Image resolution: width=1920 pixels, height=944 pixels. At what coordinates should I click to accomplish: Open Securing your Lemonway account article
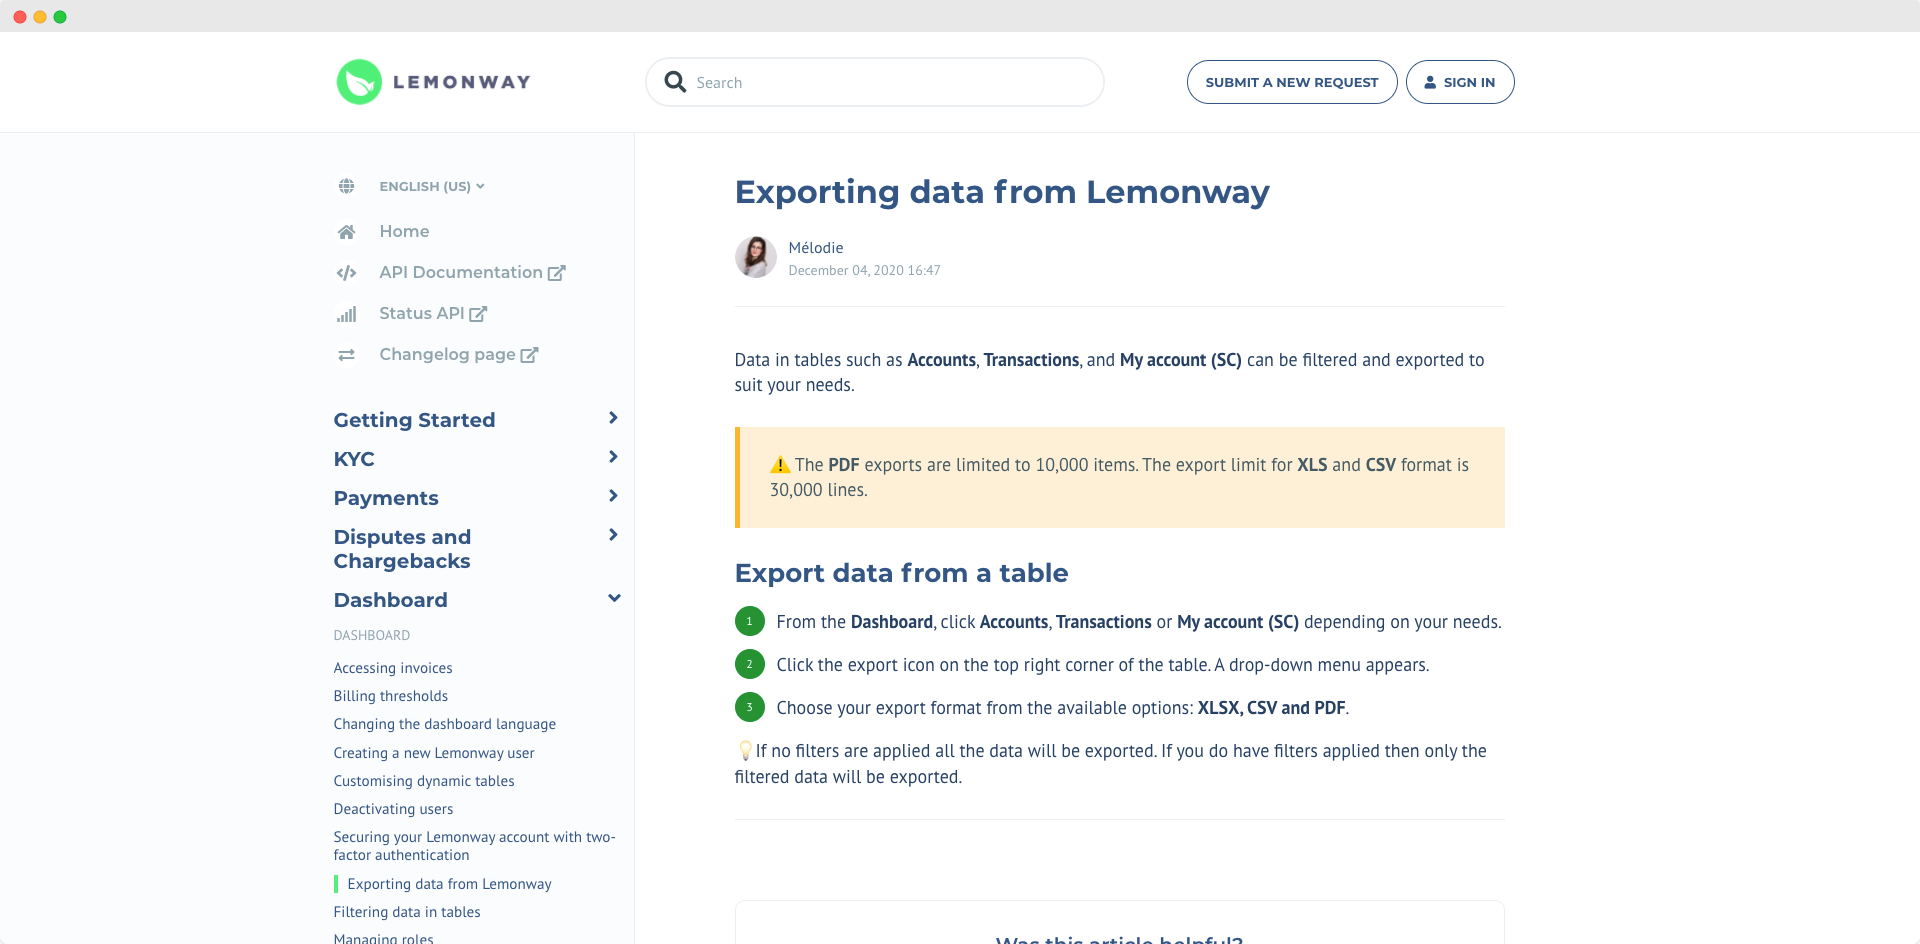[474, 846]
